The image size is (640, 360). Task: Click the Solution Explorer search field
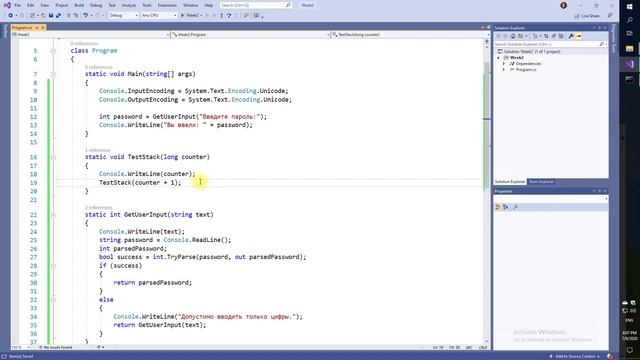point(550,44)
